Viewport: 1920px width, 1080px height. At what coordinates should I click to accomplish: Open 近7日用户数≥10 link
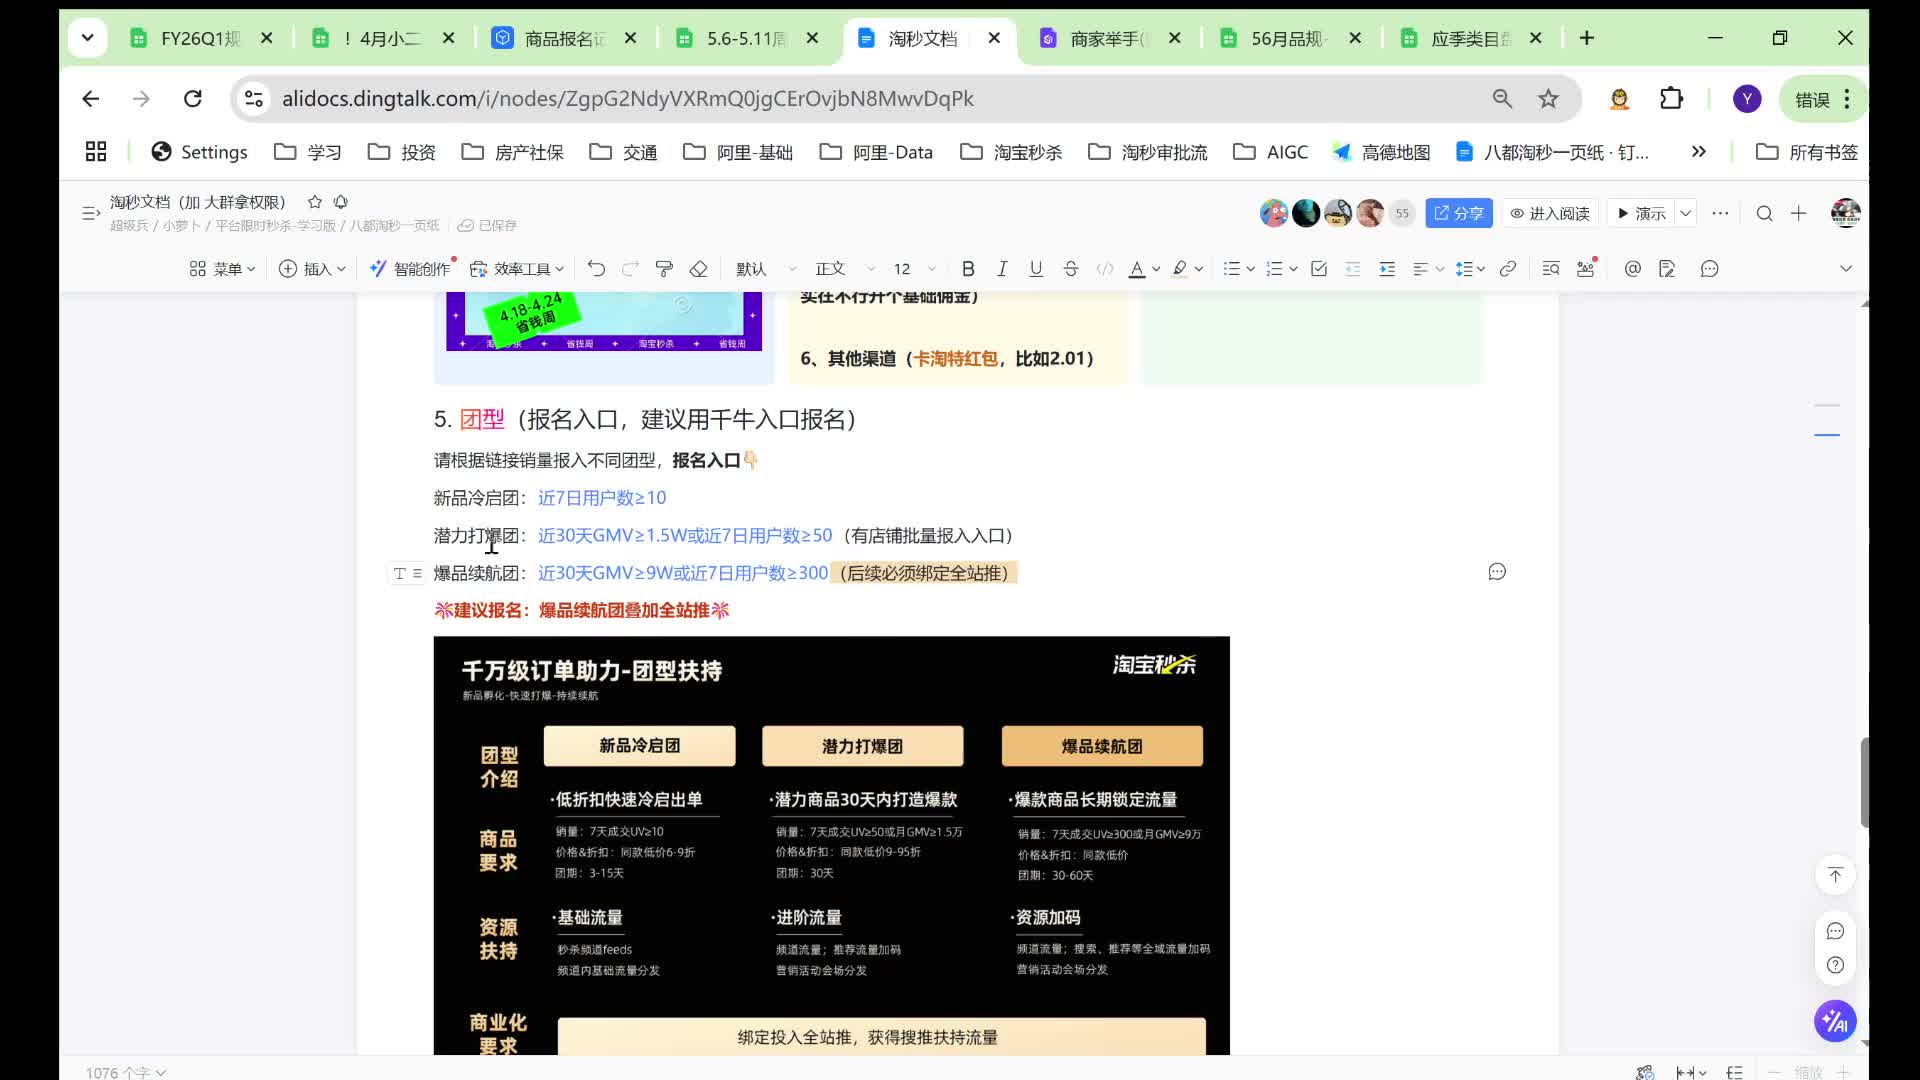point(601,497)
